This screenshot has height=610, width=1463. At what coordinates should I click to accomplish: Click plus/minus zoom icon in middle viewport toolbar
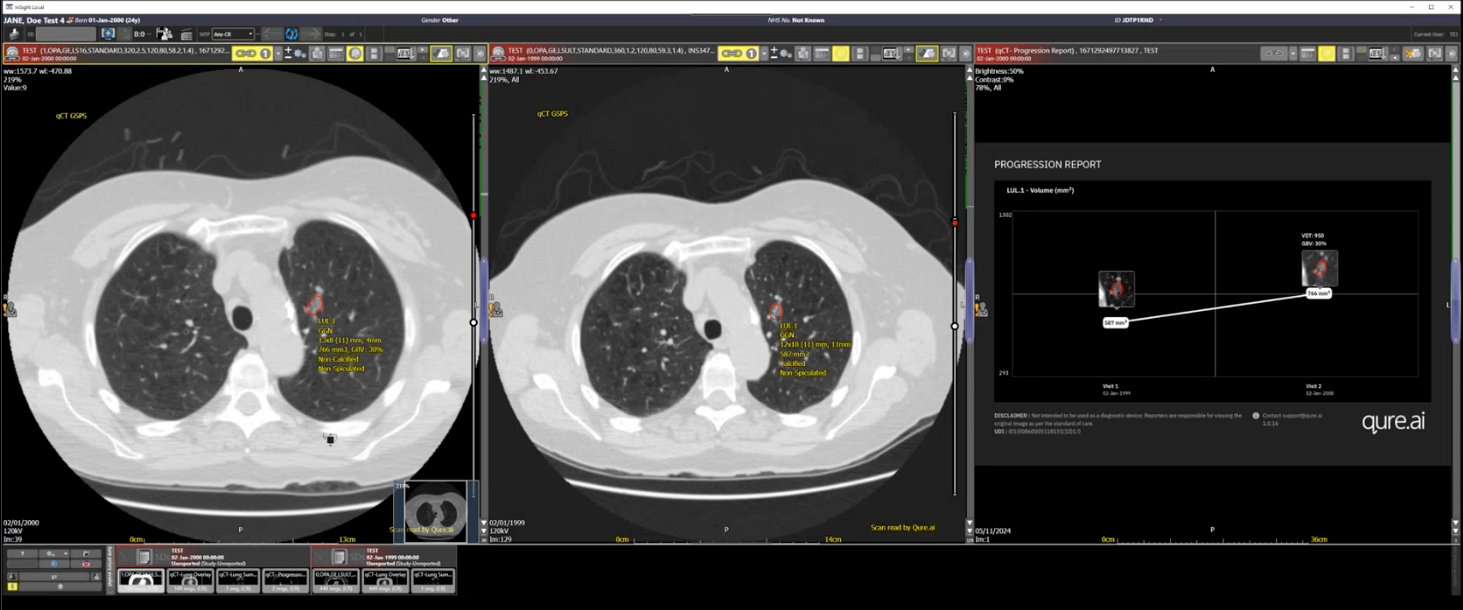point(774,53)
